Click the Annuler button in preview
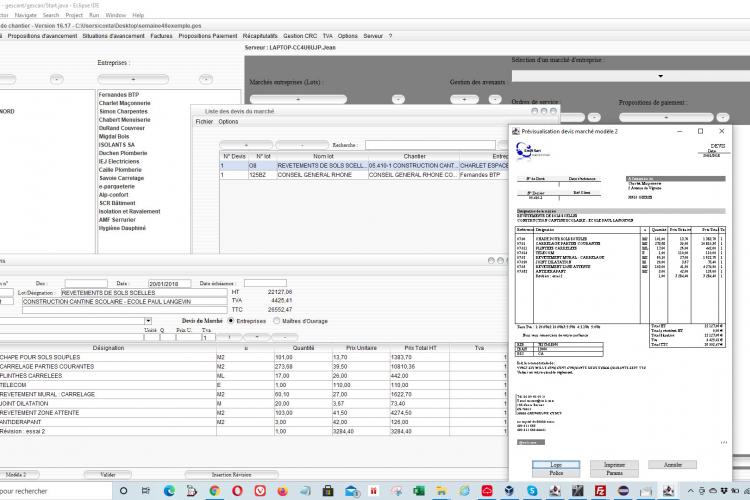Screen dimensions: 750x500 coord(673,465)
